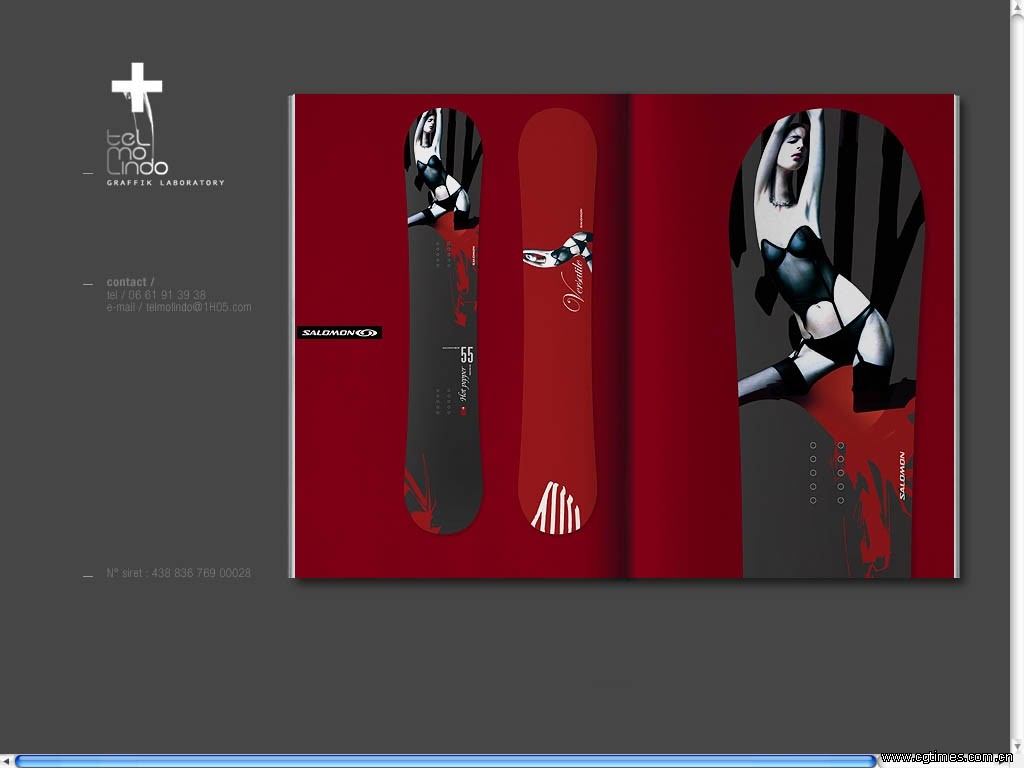Click the white cross logo icon
Viewport: 1024px width, 768px height.
(x=136, y=87)
